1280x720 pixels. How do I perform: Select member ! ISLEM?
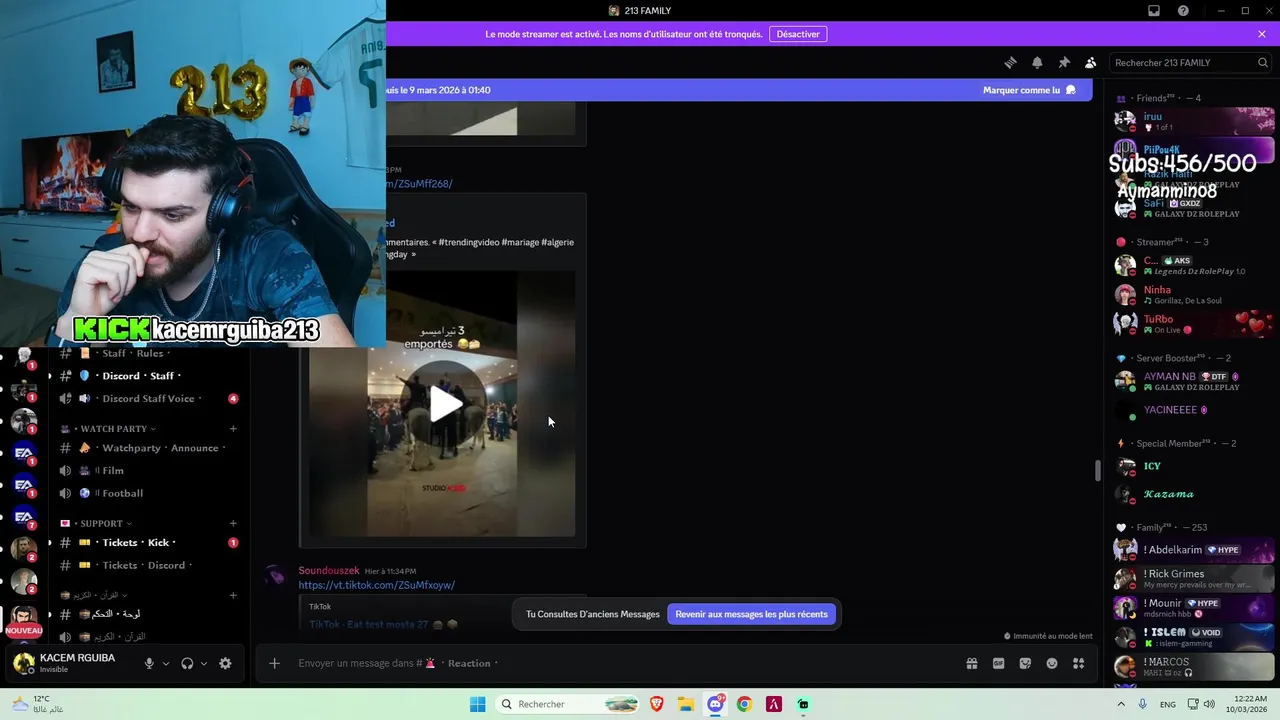click(1193, 636)
